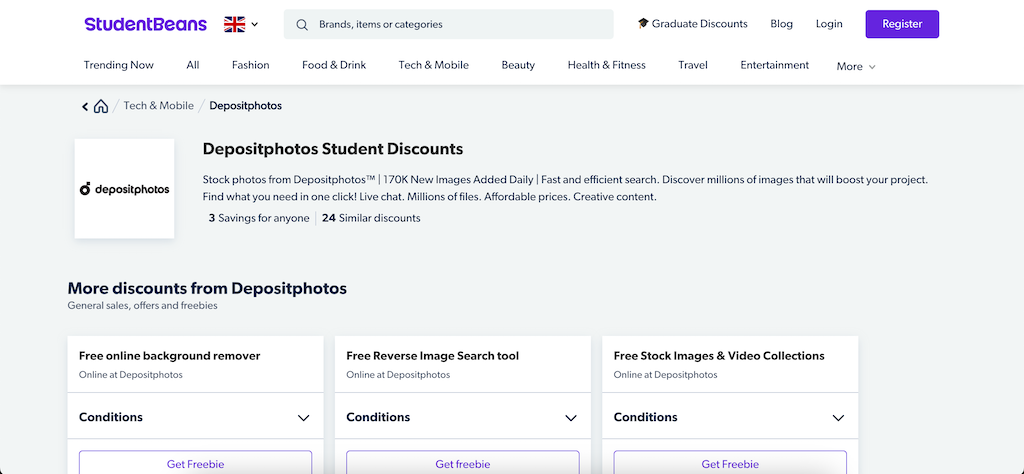Open the Entertainment category
The height and width of the screenshot is (474, 1024).
tap(775, 65)
